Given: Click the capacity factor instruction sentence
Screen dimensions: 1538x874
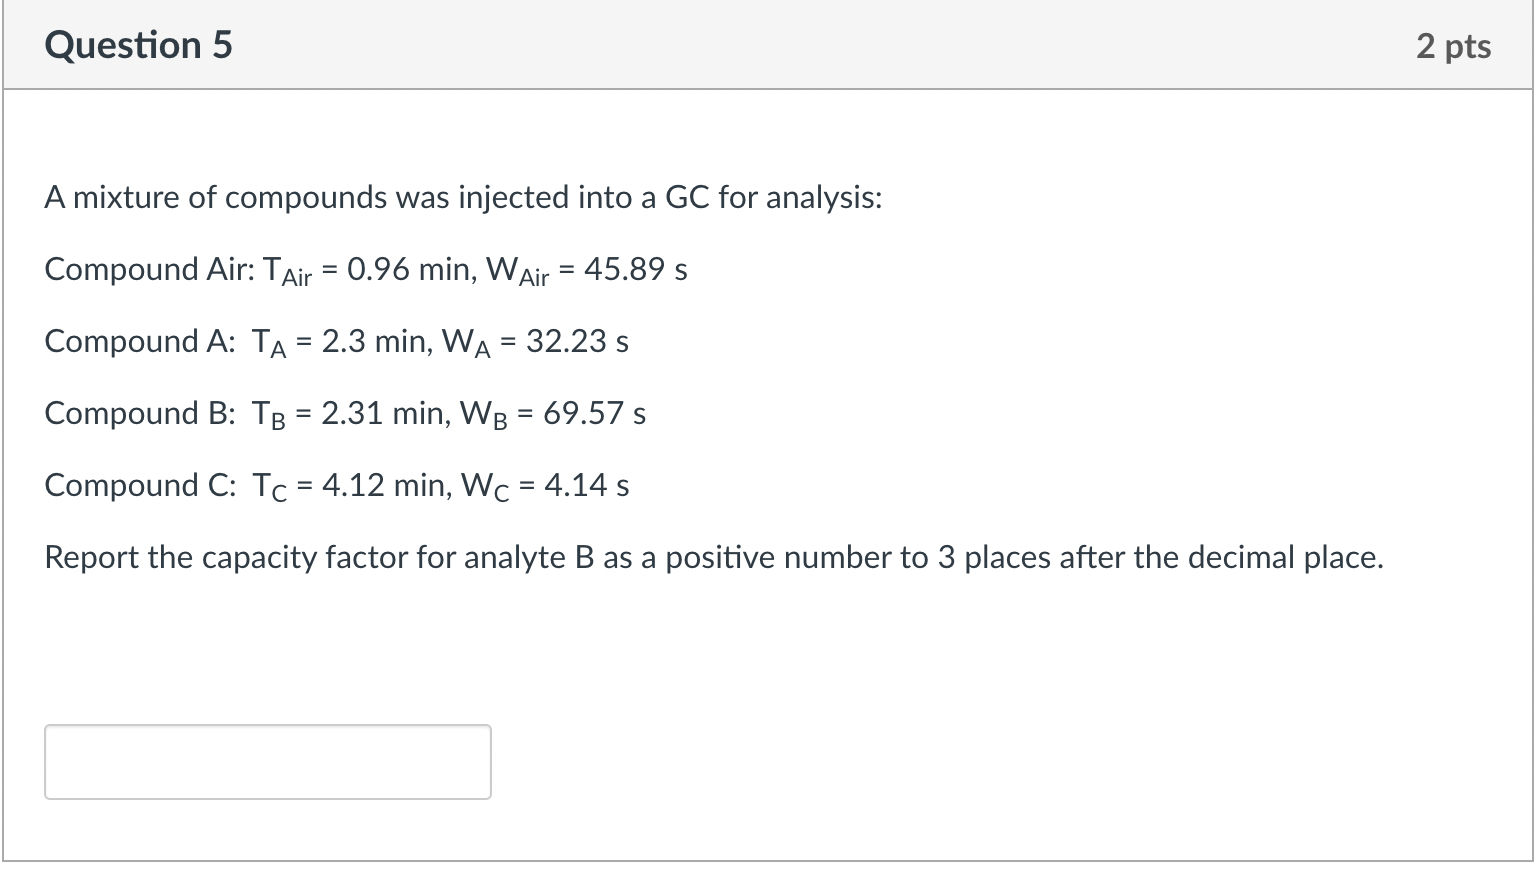Looking at the screenshot, I should tap(714, 558).
